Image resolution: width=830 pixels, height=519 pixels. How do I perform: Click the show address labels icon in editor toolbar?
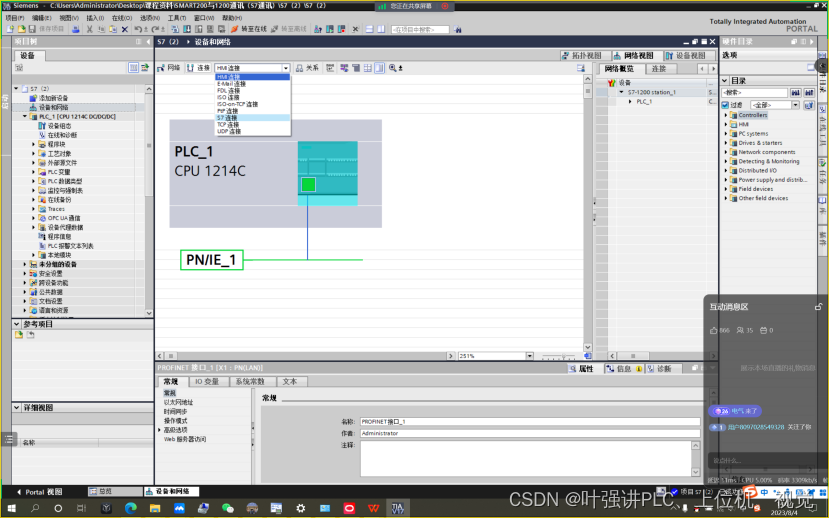point(344,68)
